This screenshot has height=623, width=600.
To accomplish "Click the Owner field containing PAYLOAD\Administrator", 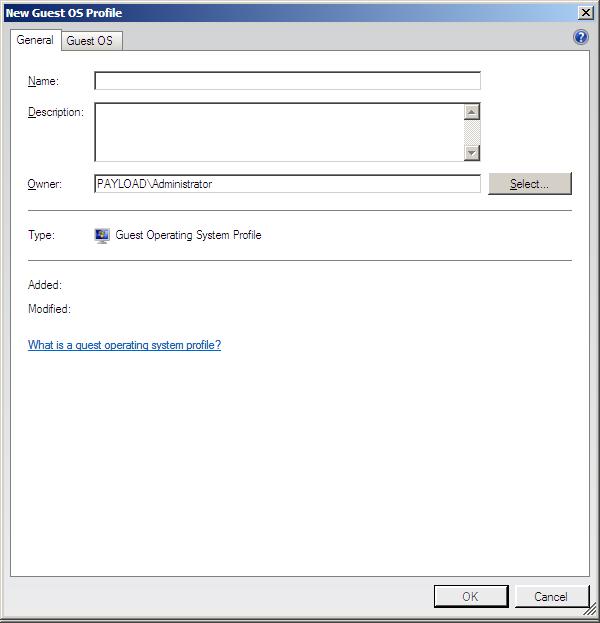I will [287, 184].
